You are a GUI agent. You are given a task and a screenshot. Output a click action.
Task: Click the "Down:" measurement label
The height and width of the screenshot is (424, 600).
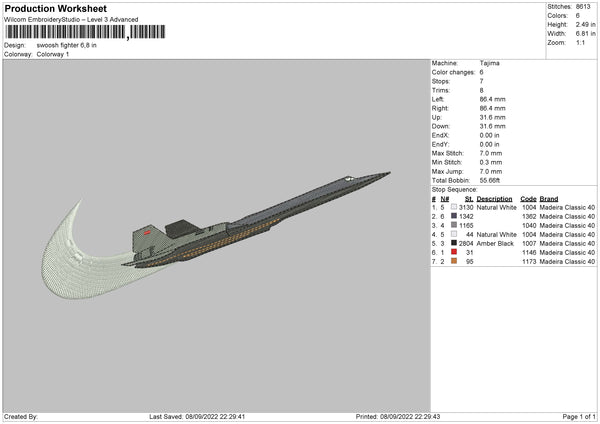[441, 126]
